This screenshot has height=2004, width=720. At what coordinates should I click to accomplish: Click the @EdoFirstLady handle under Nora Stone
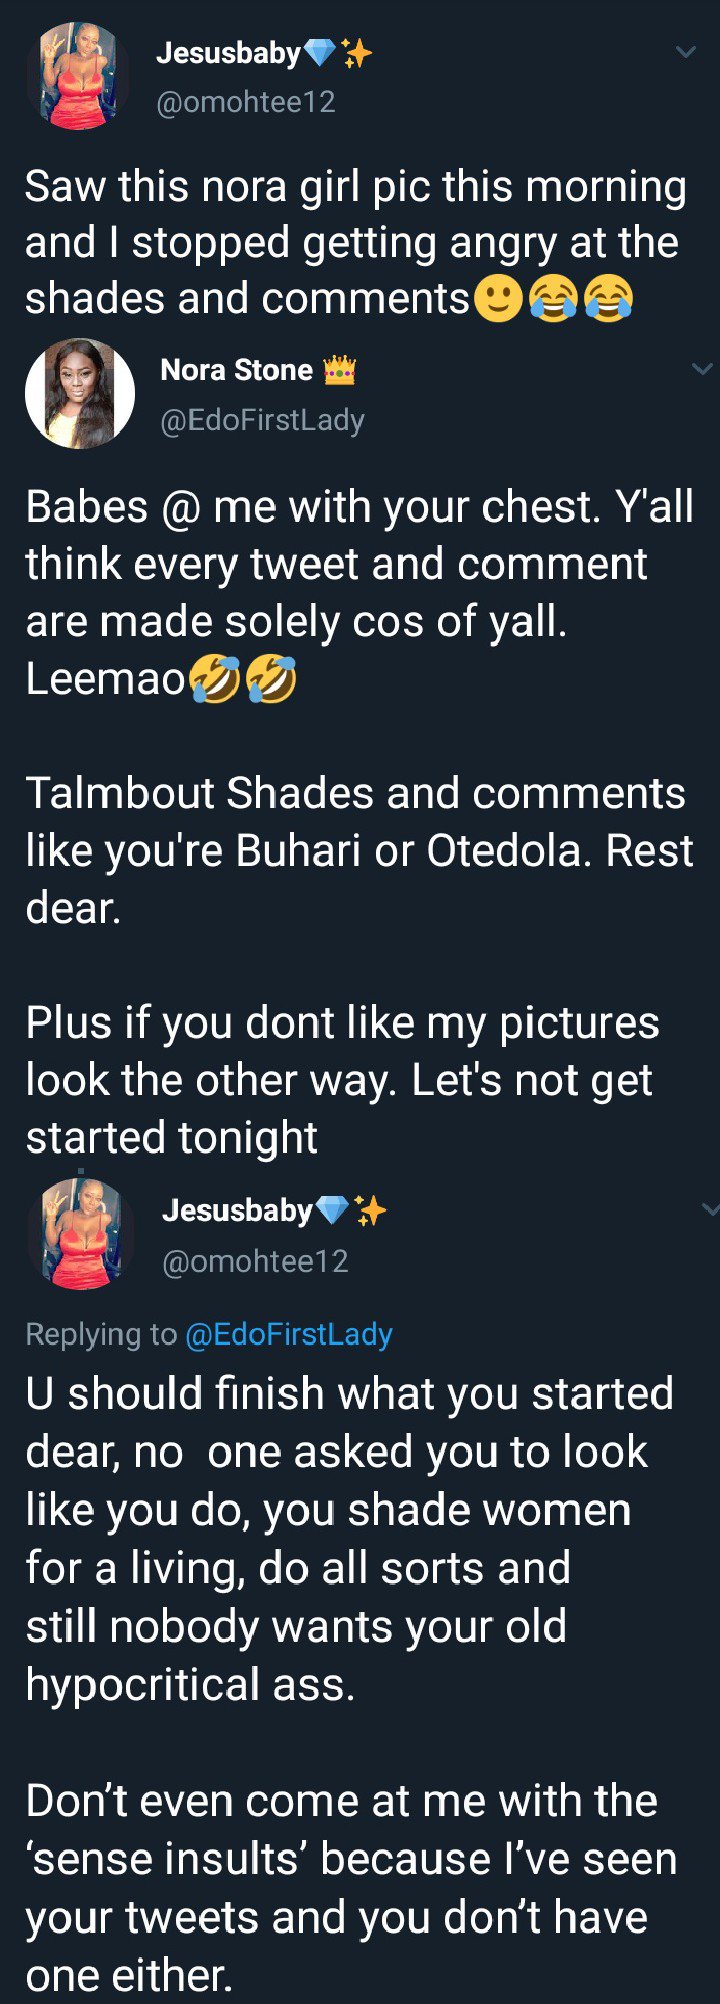pos(262,420)
